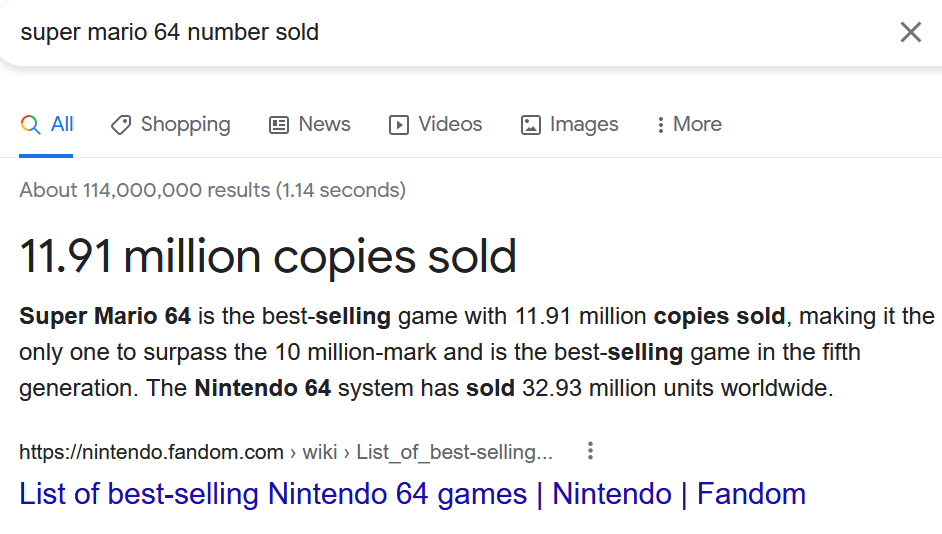Open the News tab label
The width and height of the screenshot is (942, 534).
[x=324, y=124]
